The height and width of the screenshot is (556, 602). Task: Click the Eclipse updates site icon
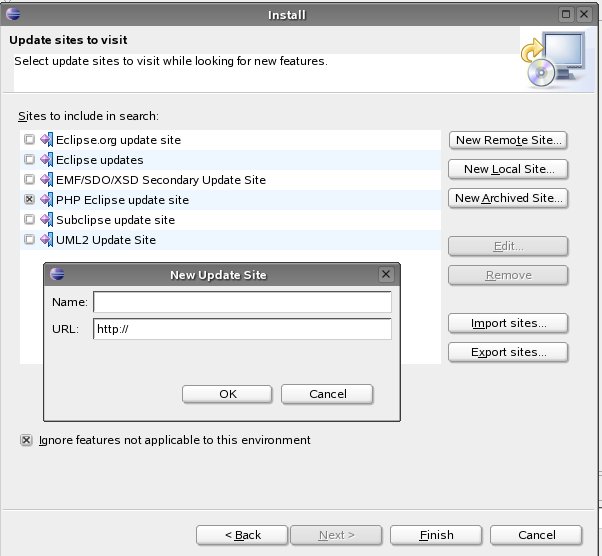[x=46, y=160]
